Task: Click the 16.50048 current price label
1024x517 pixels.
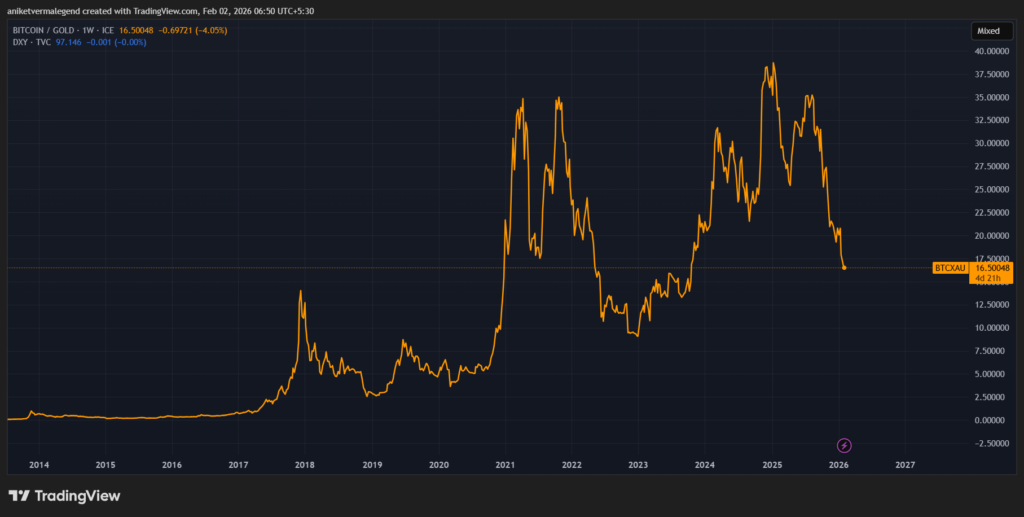Action: pyautogui.click(x=992, y=268)
